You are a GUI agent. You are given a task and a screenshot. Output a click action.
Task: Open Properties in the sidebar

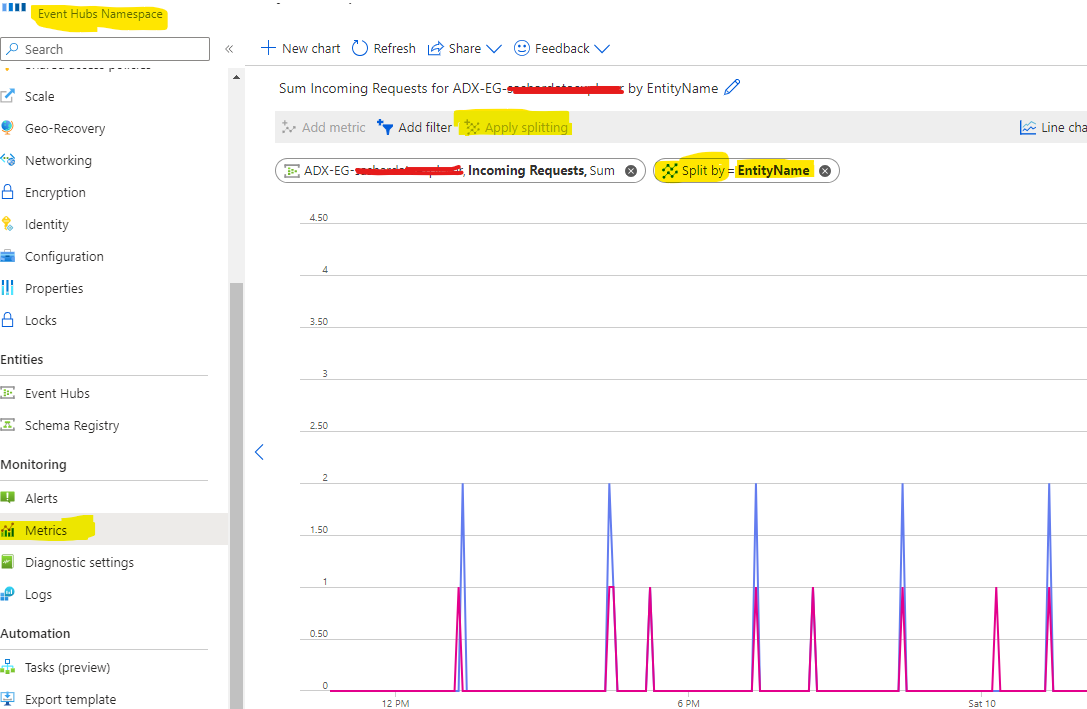(54, 288)
